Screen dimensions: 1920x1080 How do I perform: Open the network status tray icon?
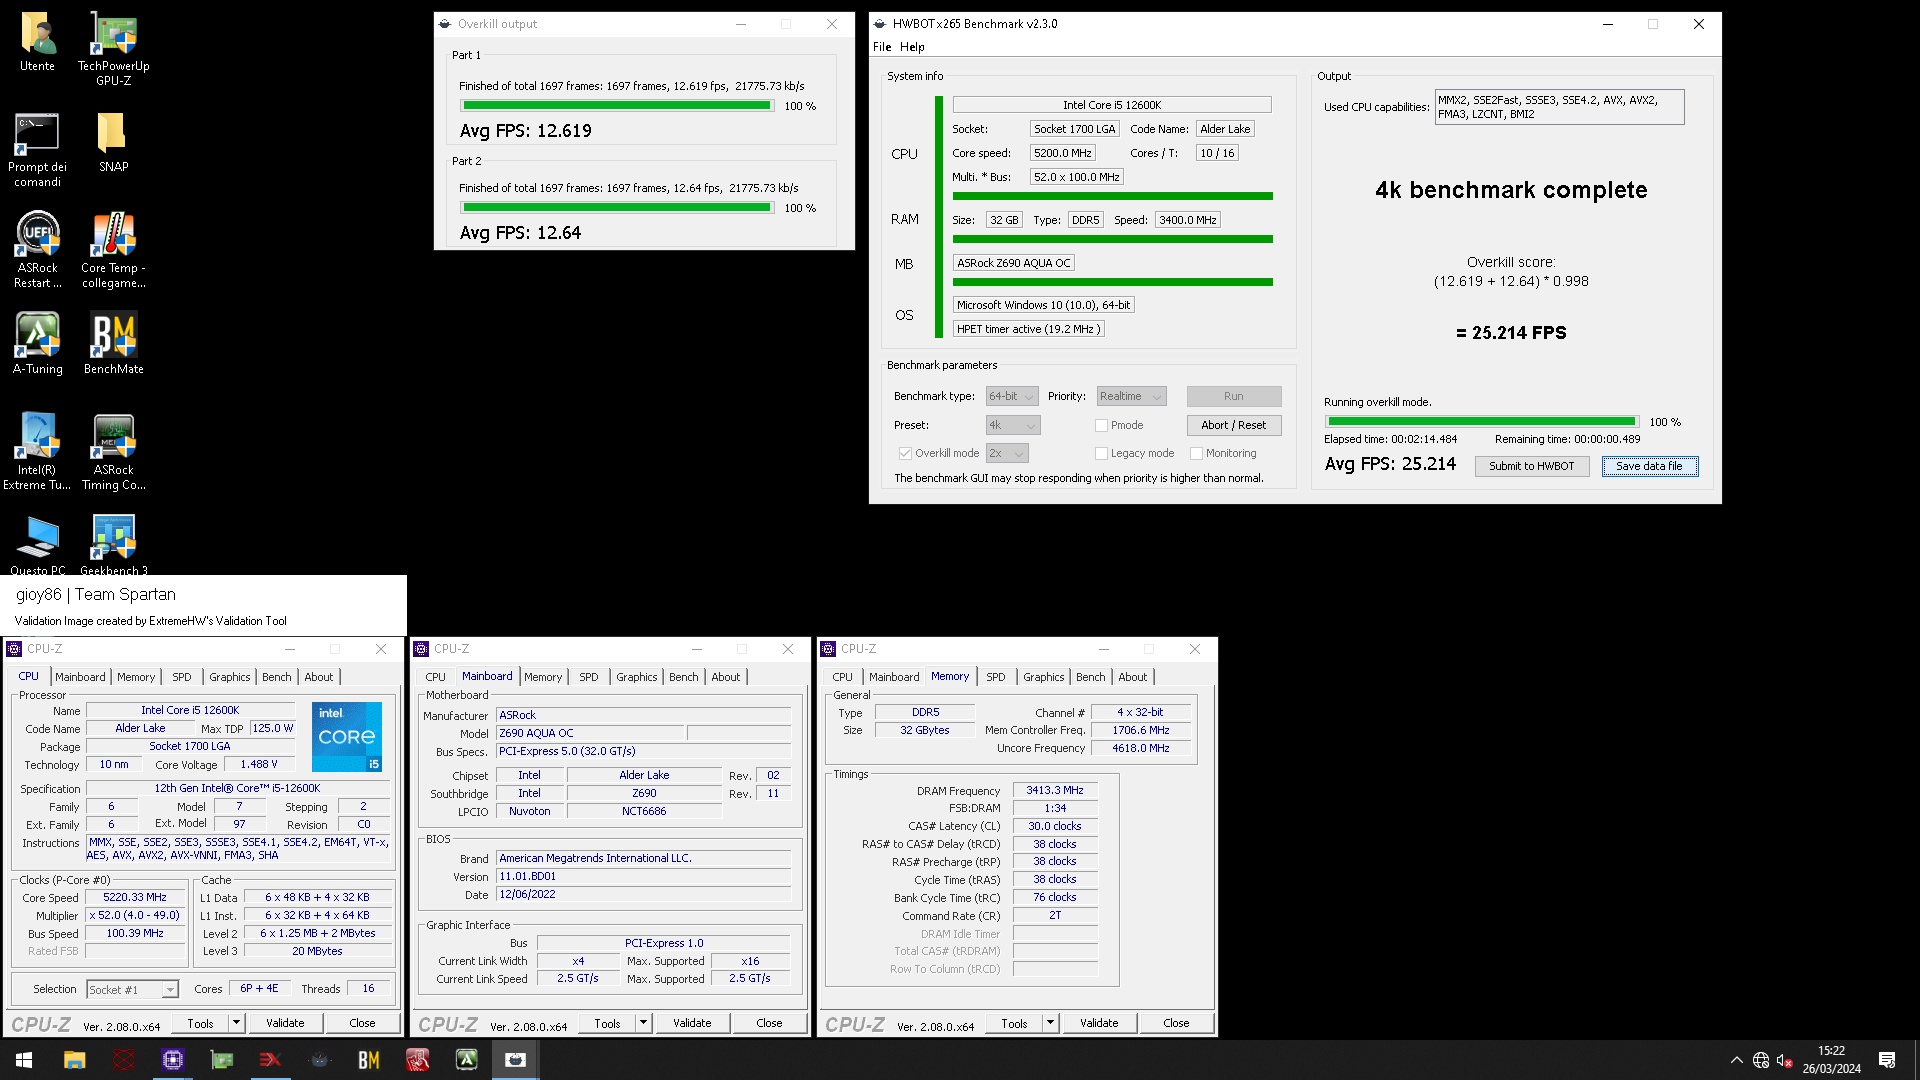pos(1761,1060)
